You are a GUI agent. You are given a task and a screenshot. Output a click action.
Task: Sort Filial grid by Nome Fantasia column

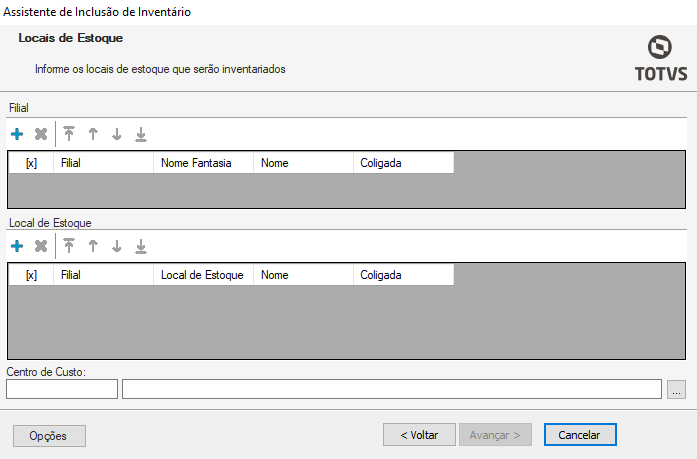pos(203,163)
